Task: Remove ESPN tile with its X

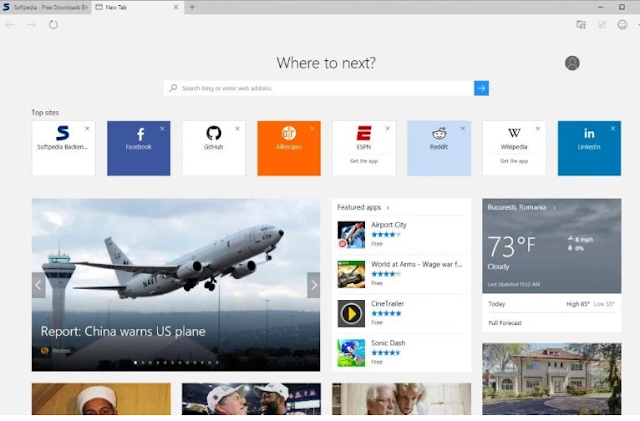Action: [387, 128]
